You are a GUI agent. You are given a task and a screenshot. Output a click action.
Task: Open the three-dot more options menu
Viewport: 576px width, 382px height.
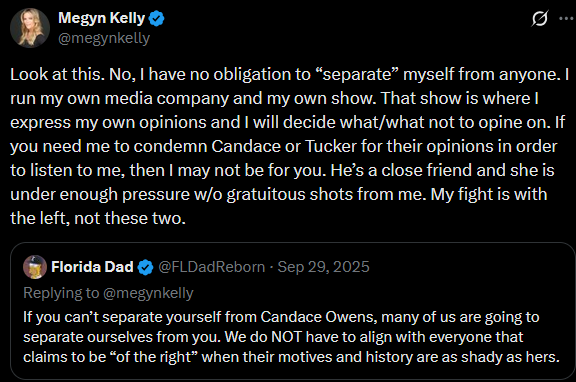pyautogui.click(x=567, y=18)
